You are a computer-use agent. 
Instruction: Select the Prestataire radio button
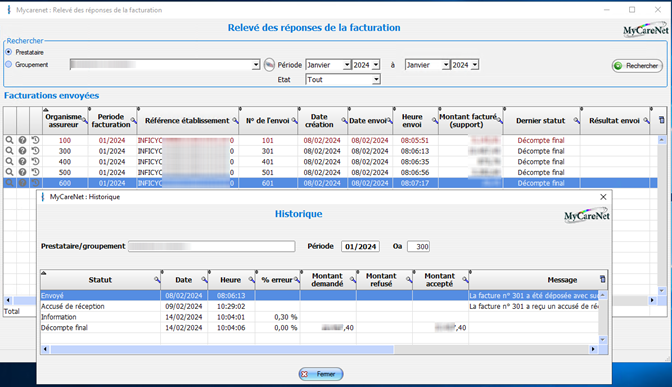9,52
